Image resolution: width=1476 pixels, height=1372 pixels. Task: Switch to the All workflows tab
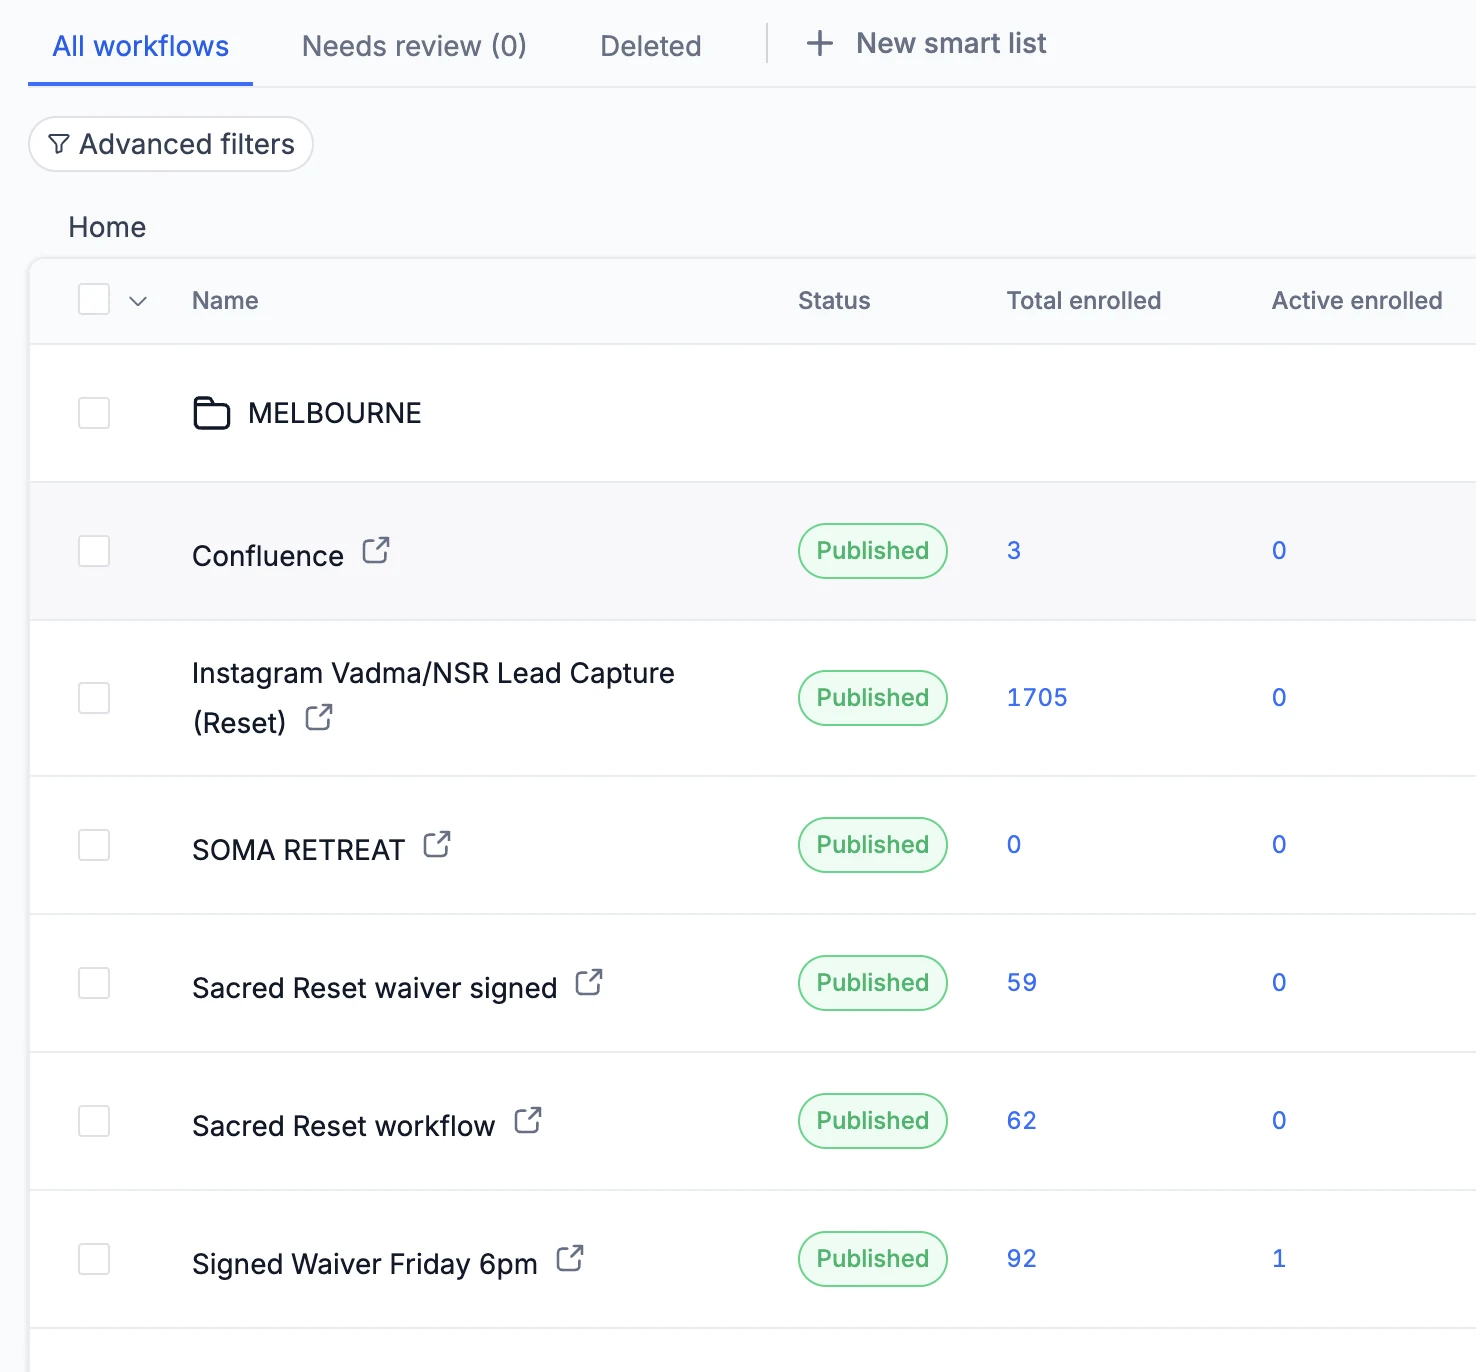click(140, 46)
